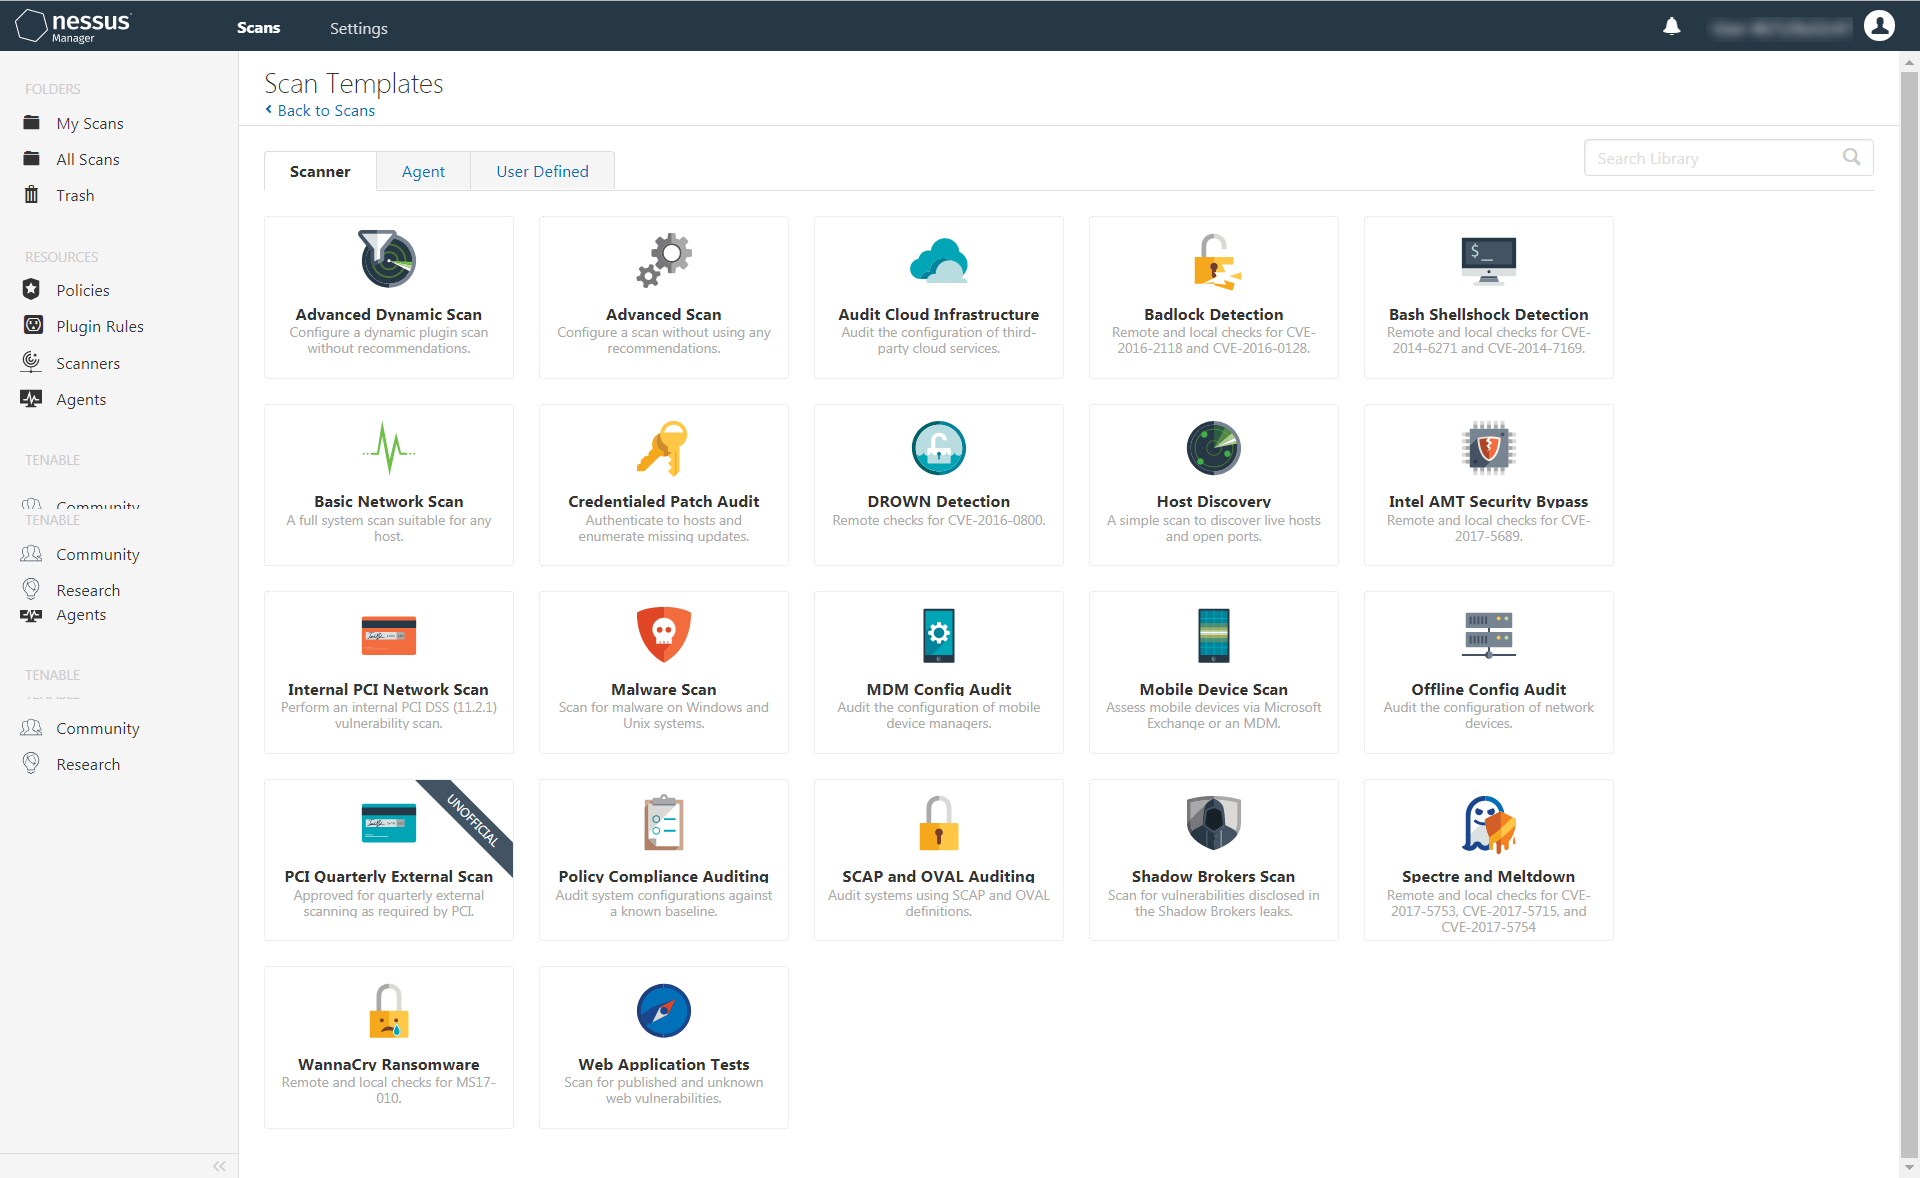
Task: Pick the Credentialed Patch Audit keys icon
Action: coord(663,447)
